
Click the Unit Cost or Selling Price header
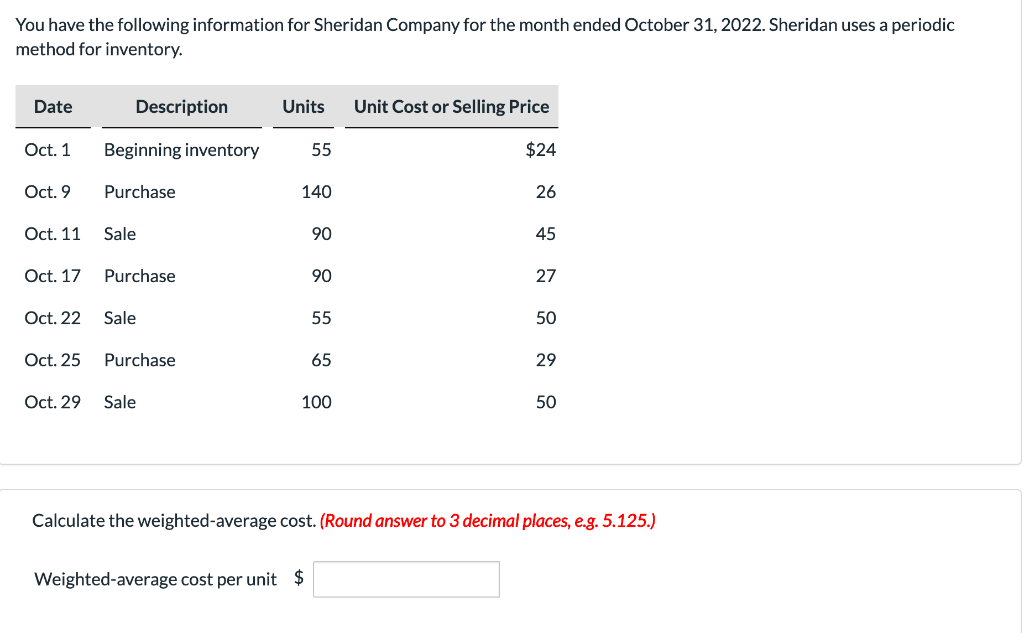point(451,106)
